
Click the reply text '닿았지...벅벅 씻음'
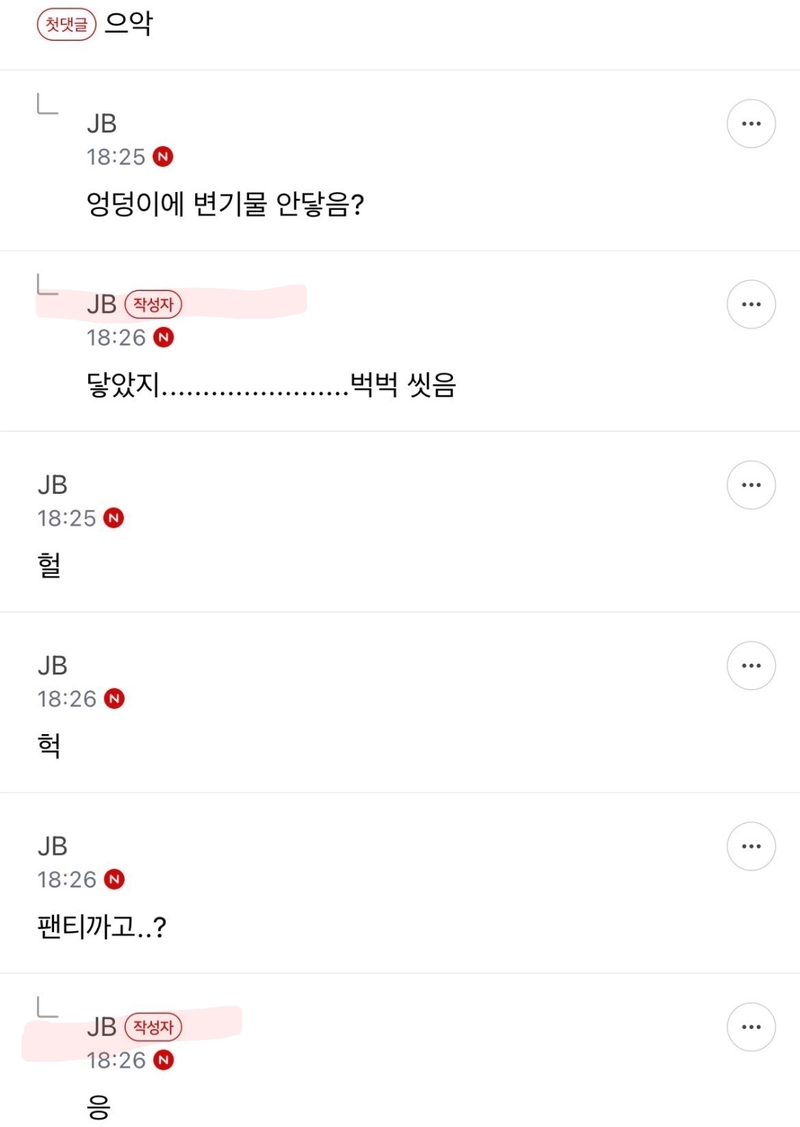271,385
